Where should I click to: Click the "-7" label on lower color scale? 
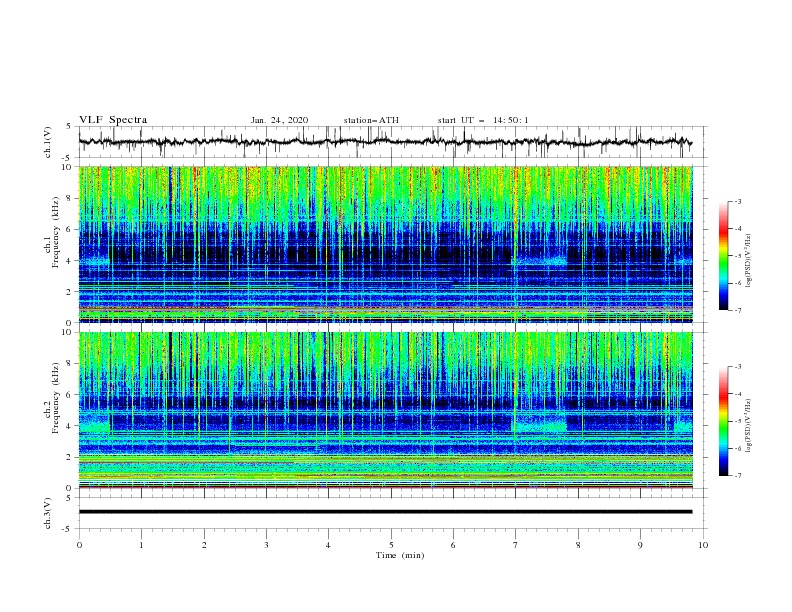tap(737, 476)
